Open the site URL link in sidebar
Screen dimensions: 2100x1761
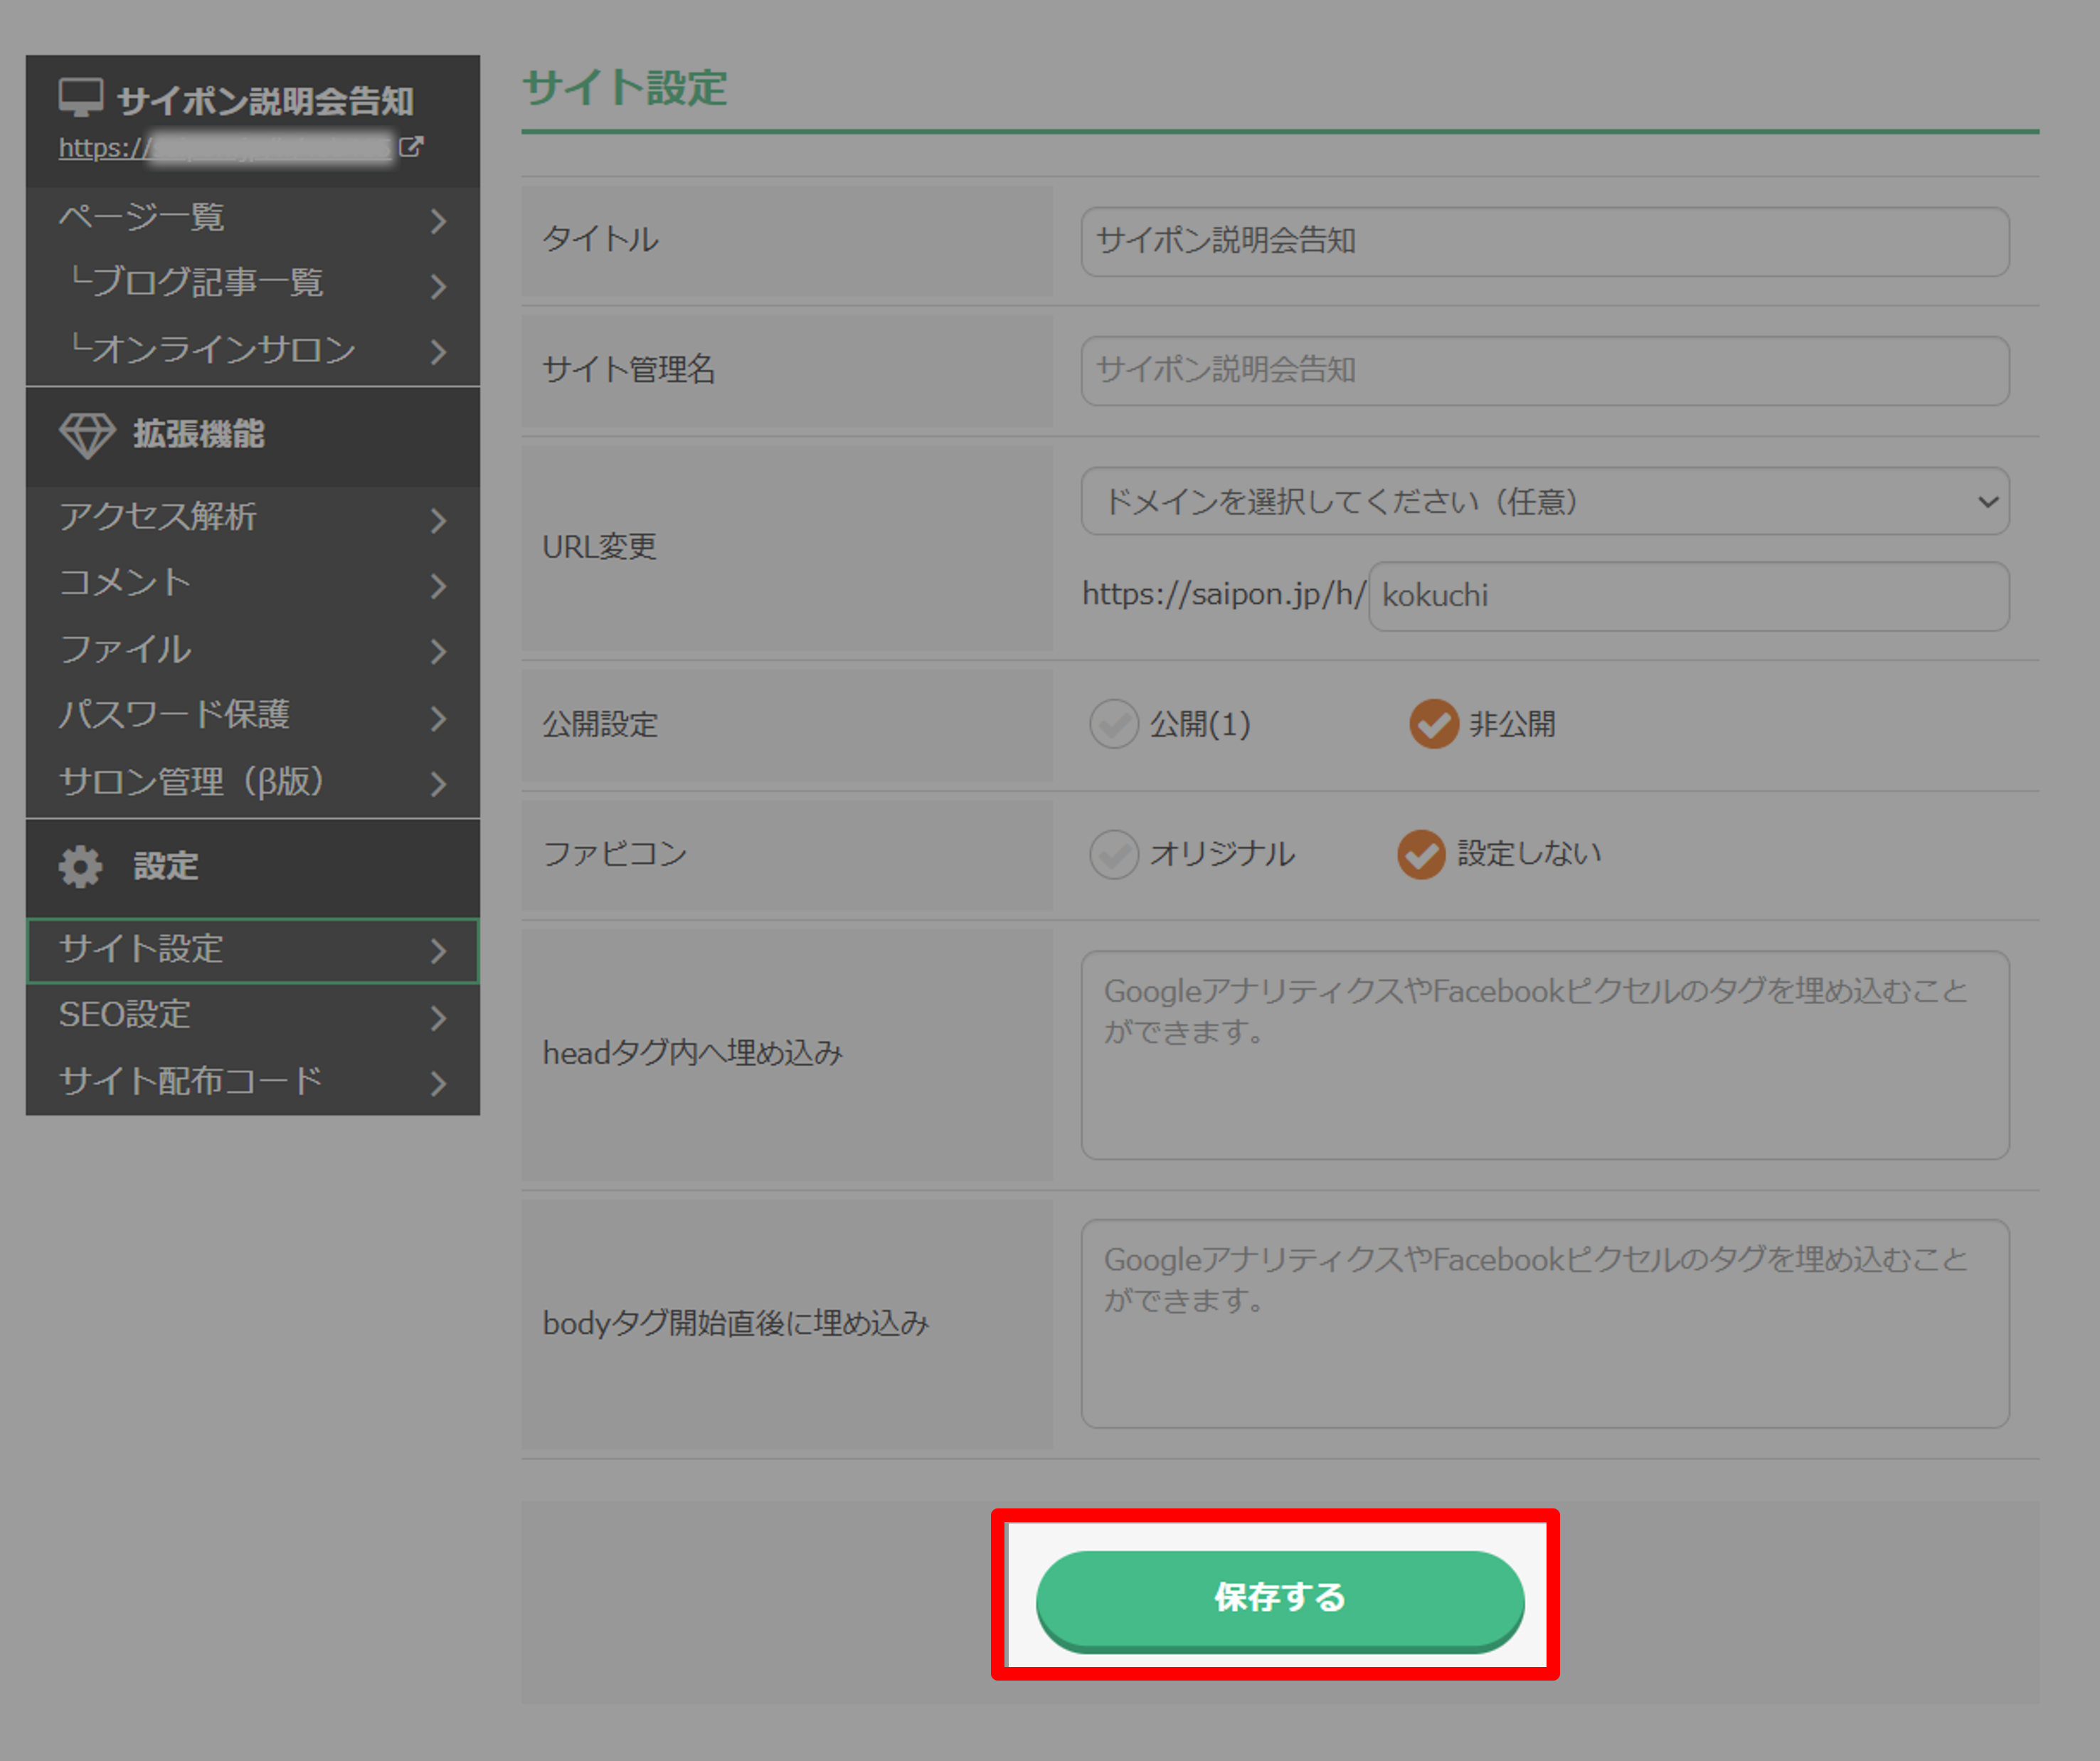[x=225, y=148]
